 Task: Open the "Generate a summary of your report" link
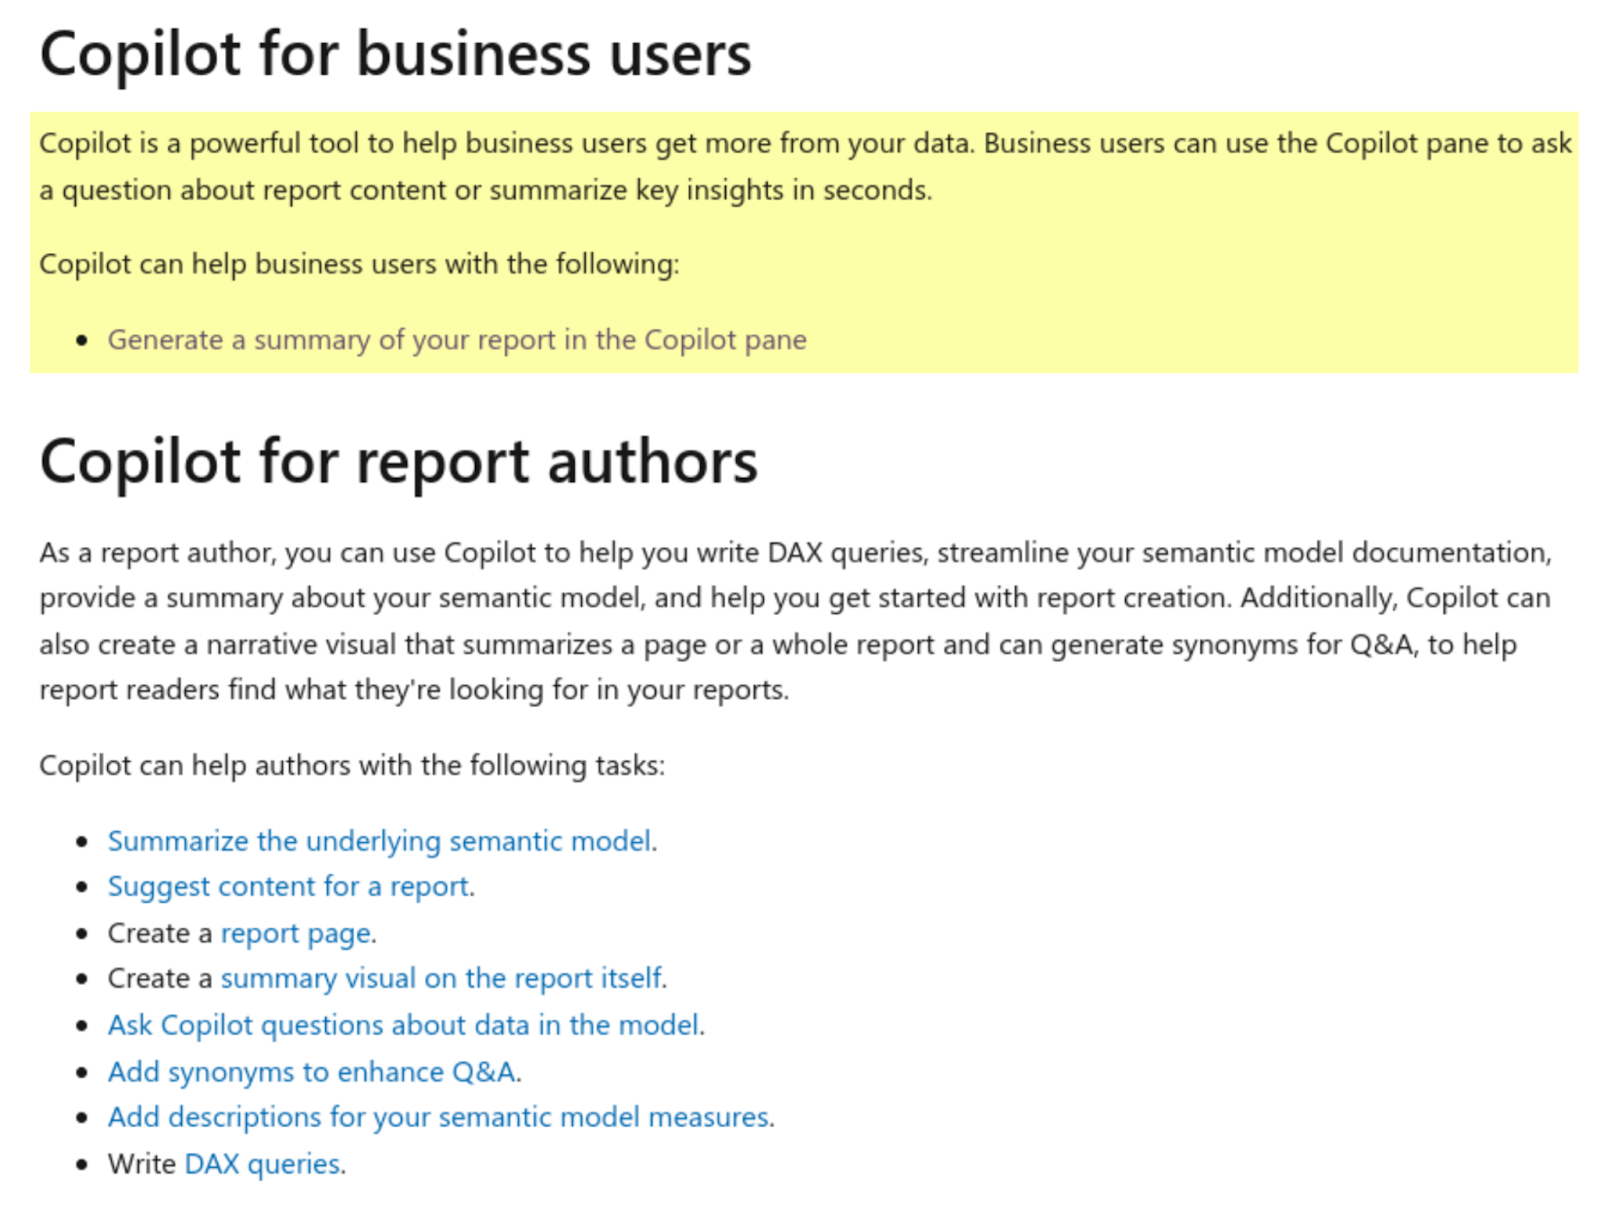pyautogui.click(x=456, y=340)
